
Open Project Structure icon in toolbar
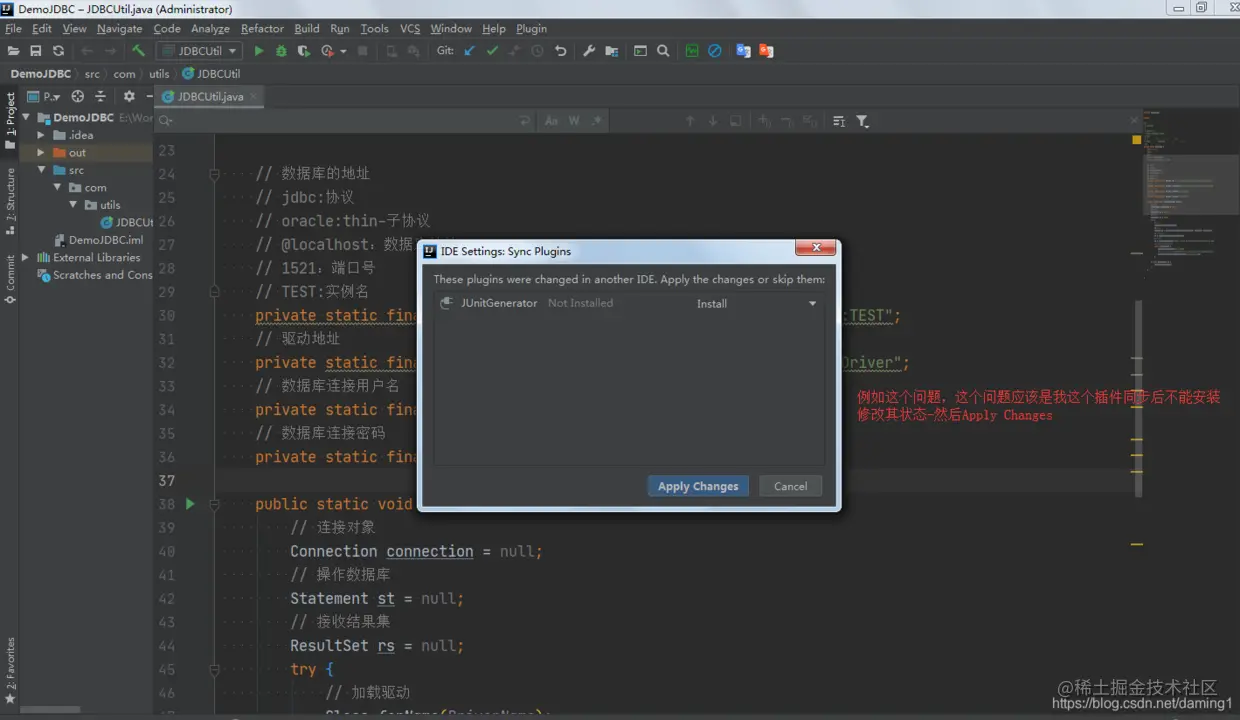click(x=612, y=51)
